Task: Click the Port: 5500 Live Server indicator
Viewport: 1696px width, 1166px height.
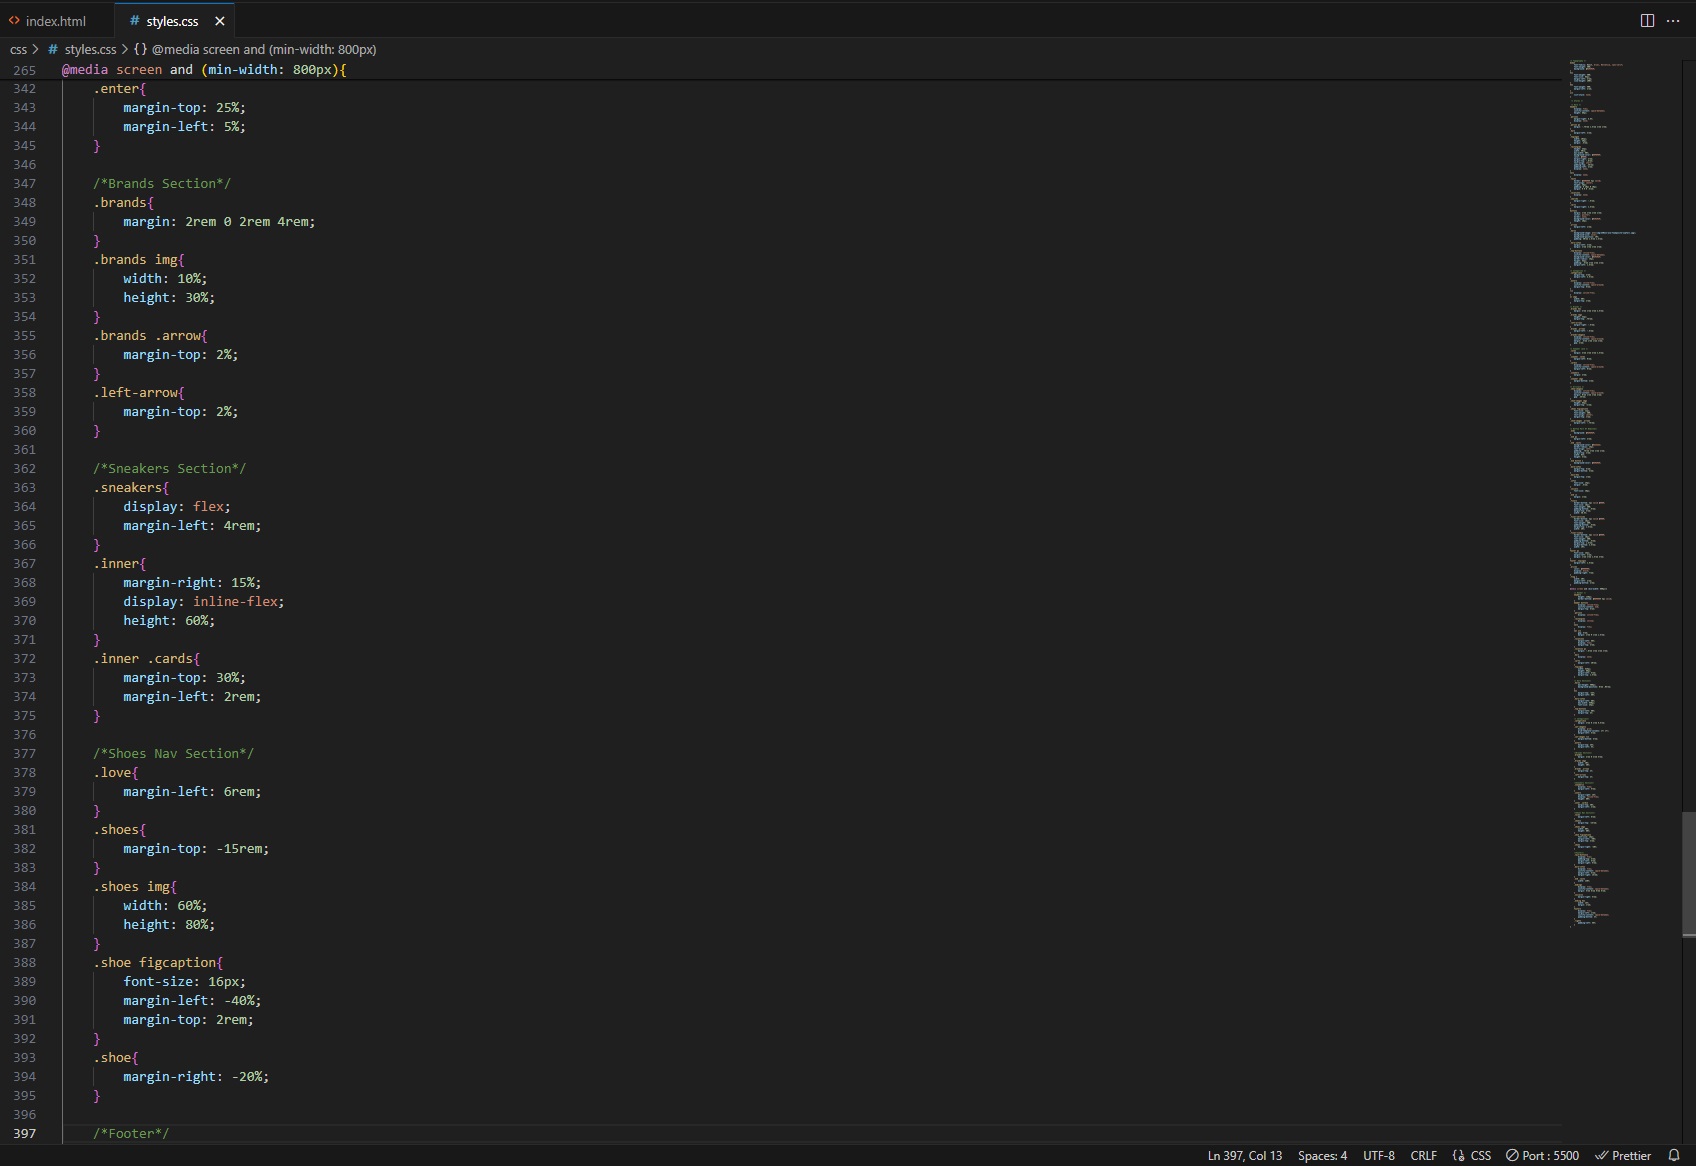Action: pos(1542,1155)
